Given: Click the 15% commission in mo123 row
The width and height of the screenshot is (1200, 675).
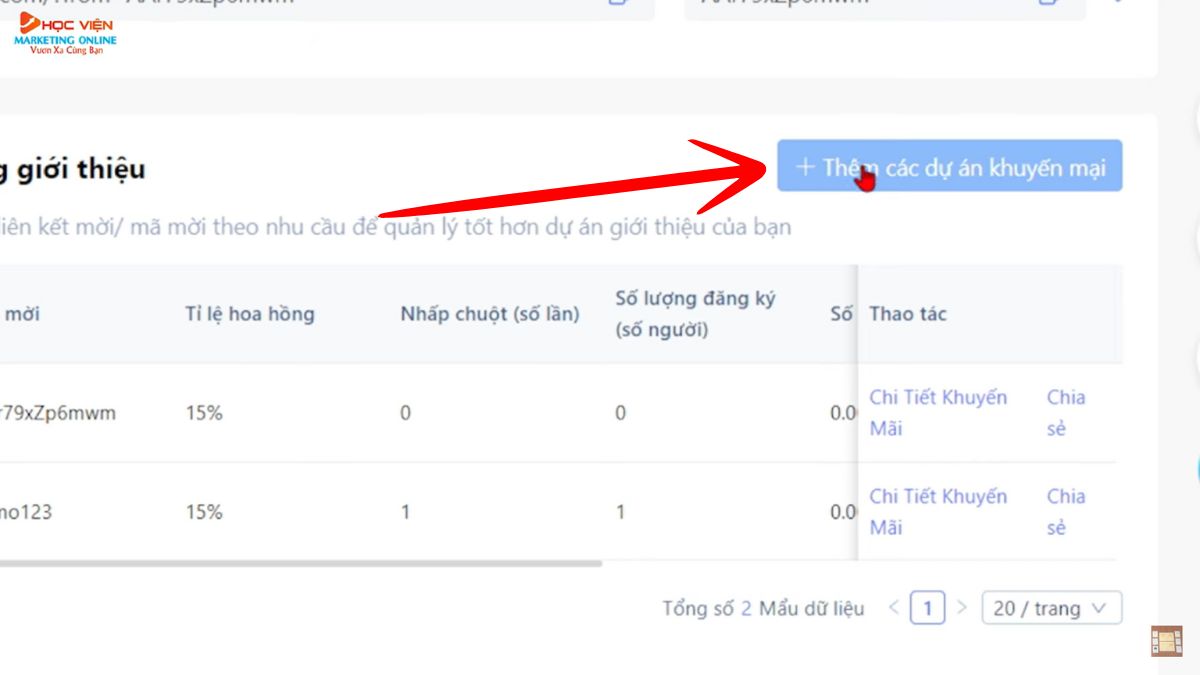Looking at the screenshot, I should (204, 512).
